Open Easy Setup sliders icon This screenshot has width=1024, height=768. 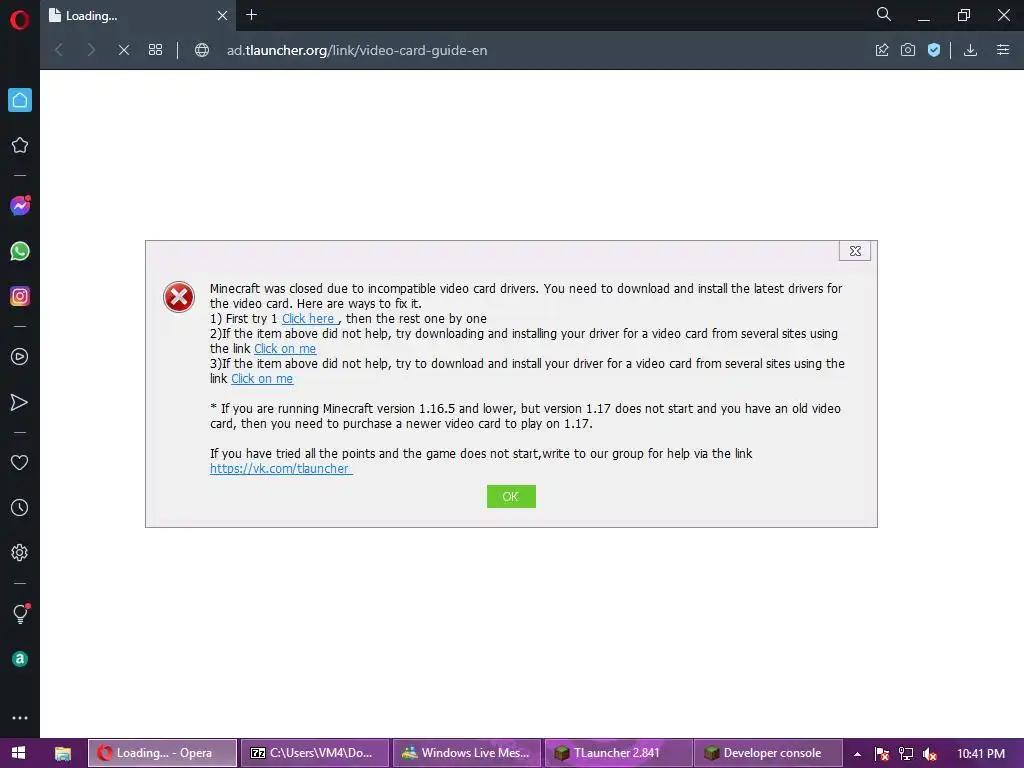pyautogui.click(x=1003, y=50)
